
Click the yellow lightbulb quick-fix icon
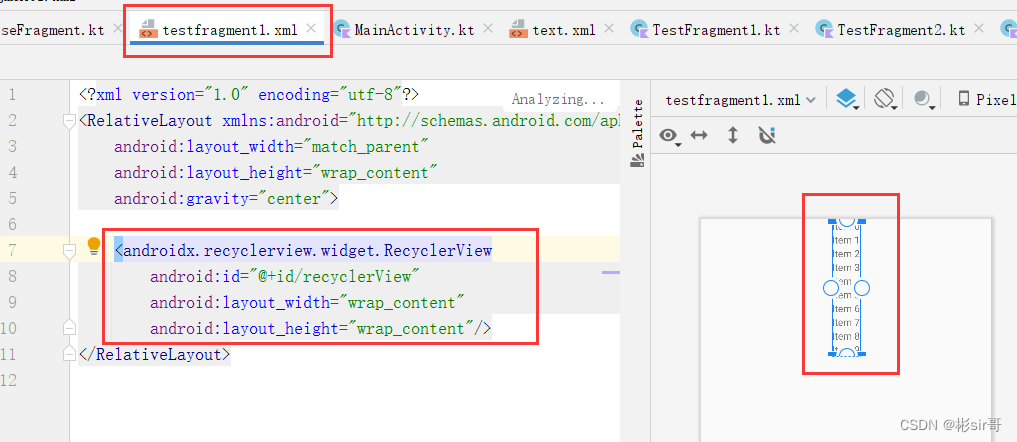coord(94,247)
